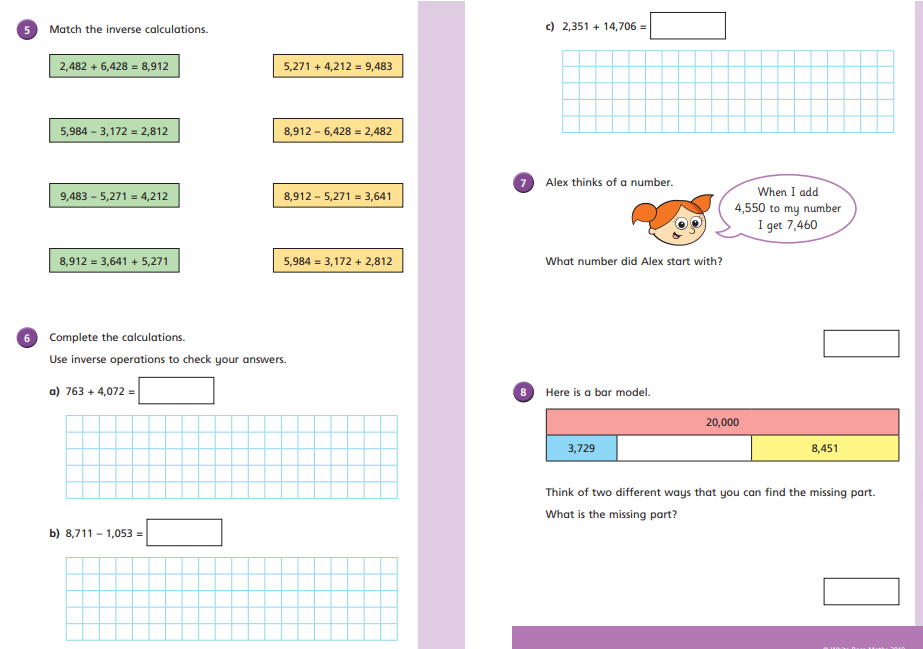Viewport: 923px width, 649px height.
Task: Click the answer box for Alex's starting number
Action: coord(861,343)
